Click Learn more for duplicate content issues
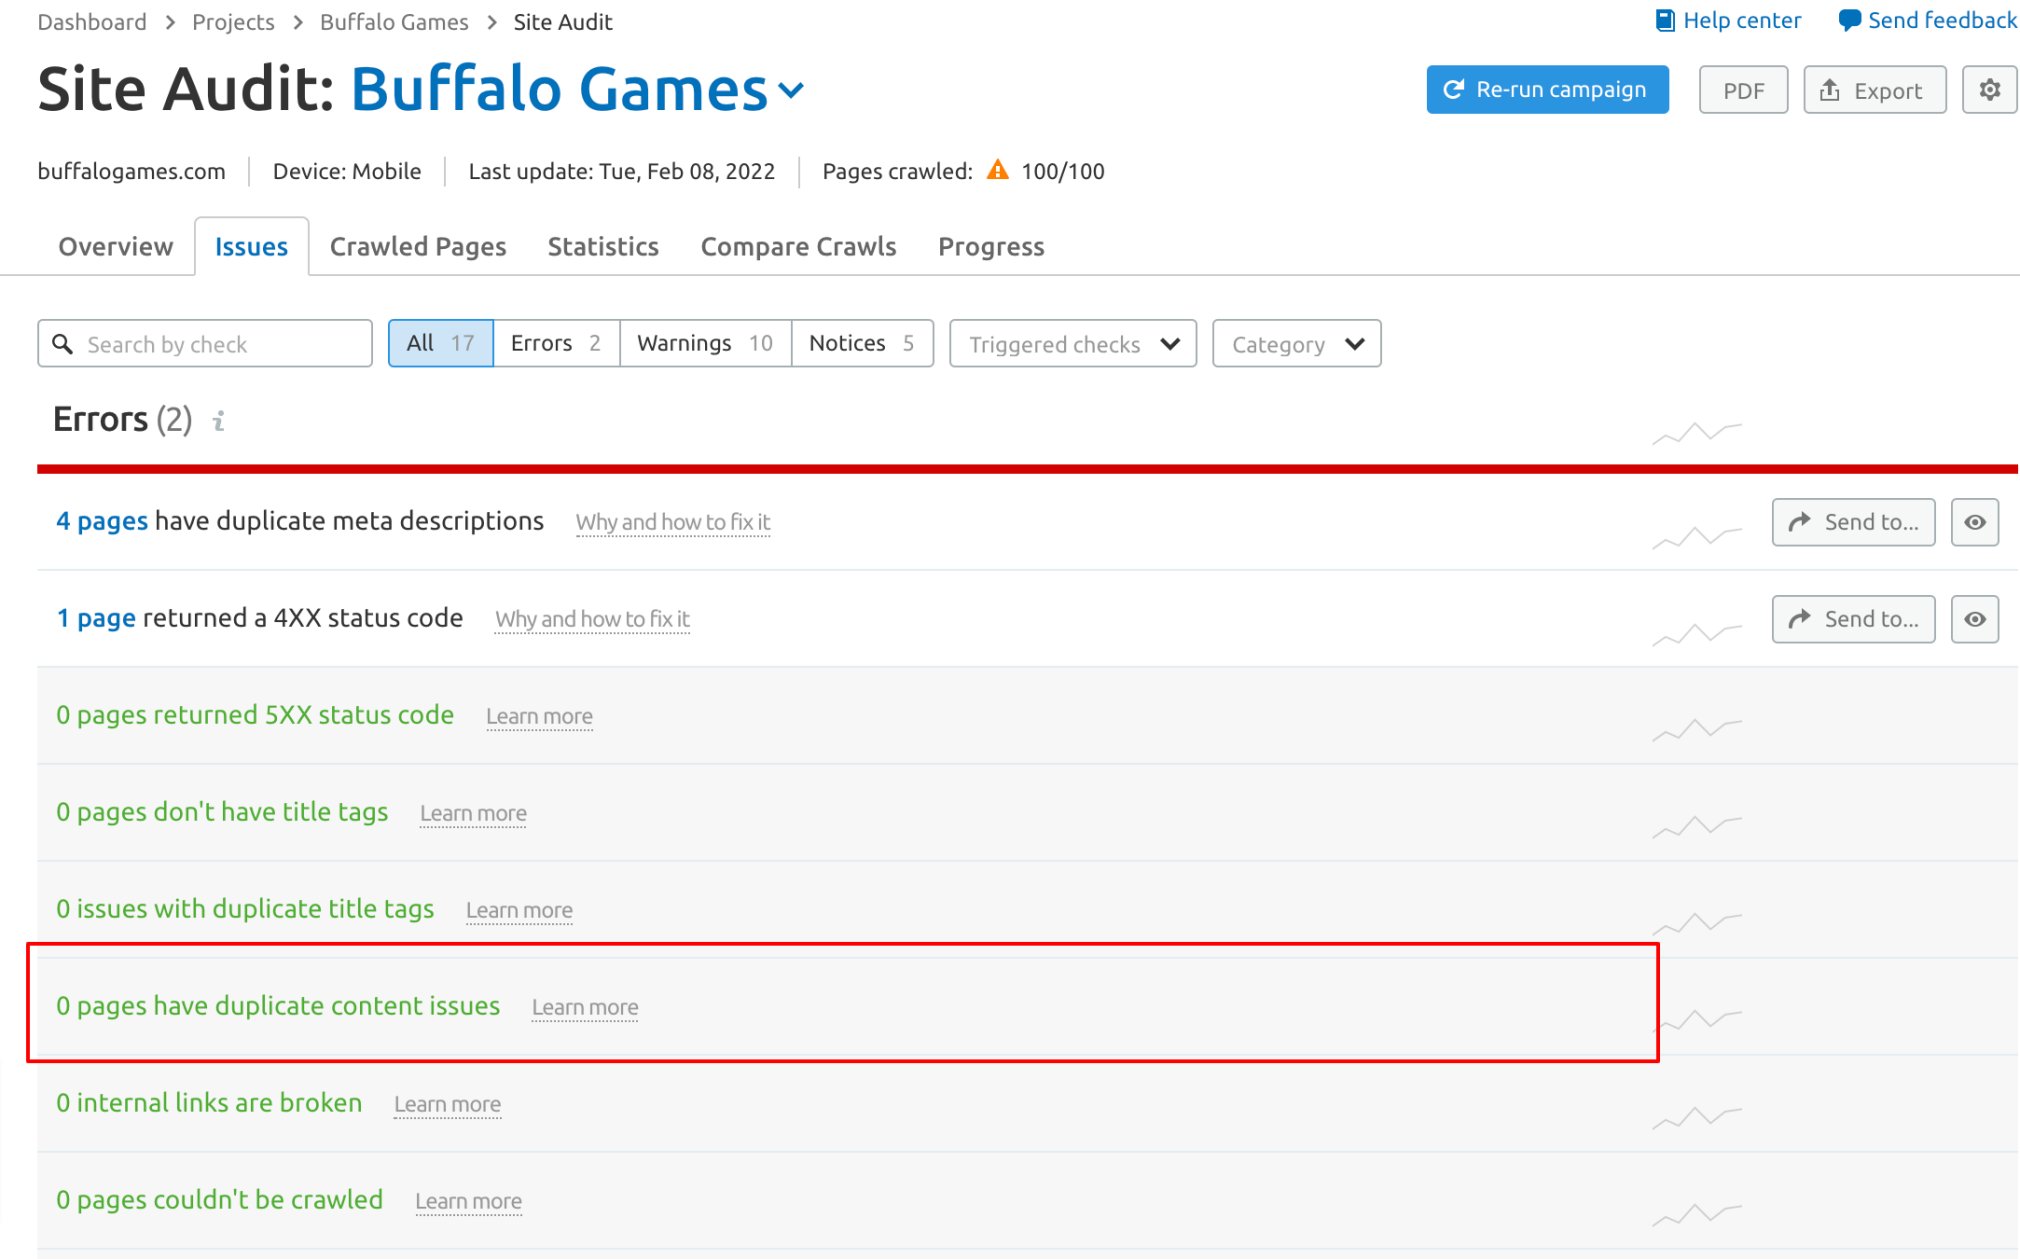 [x=584, y=1005]
